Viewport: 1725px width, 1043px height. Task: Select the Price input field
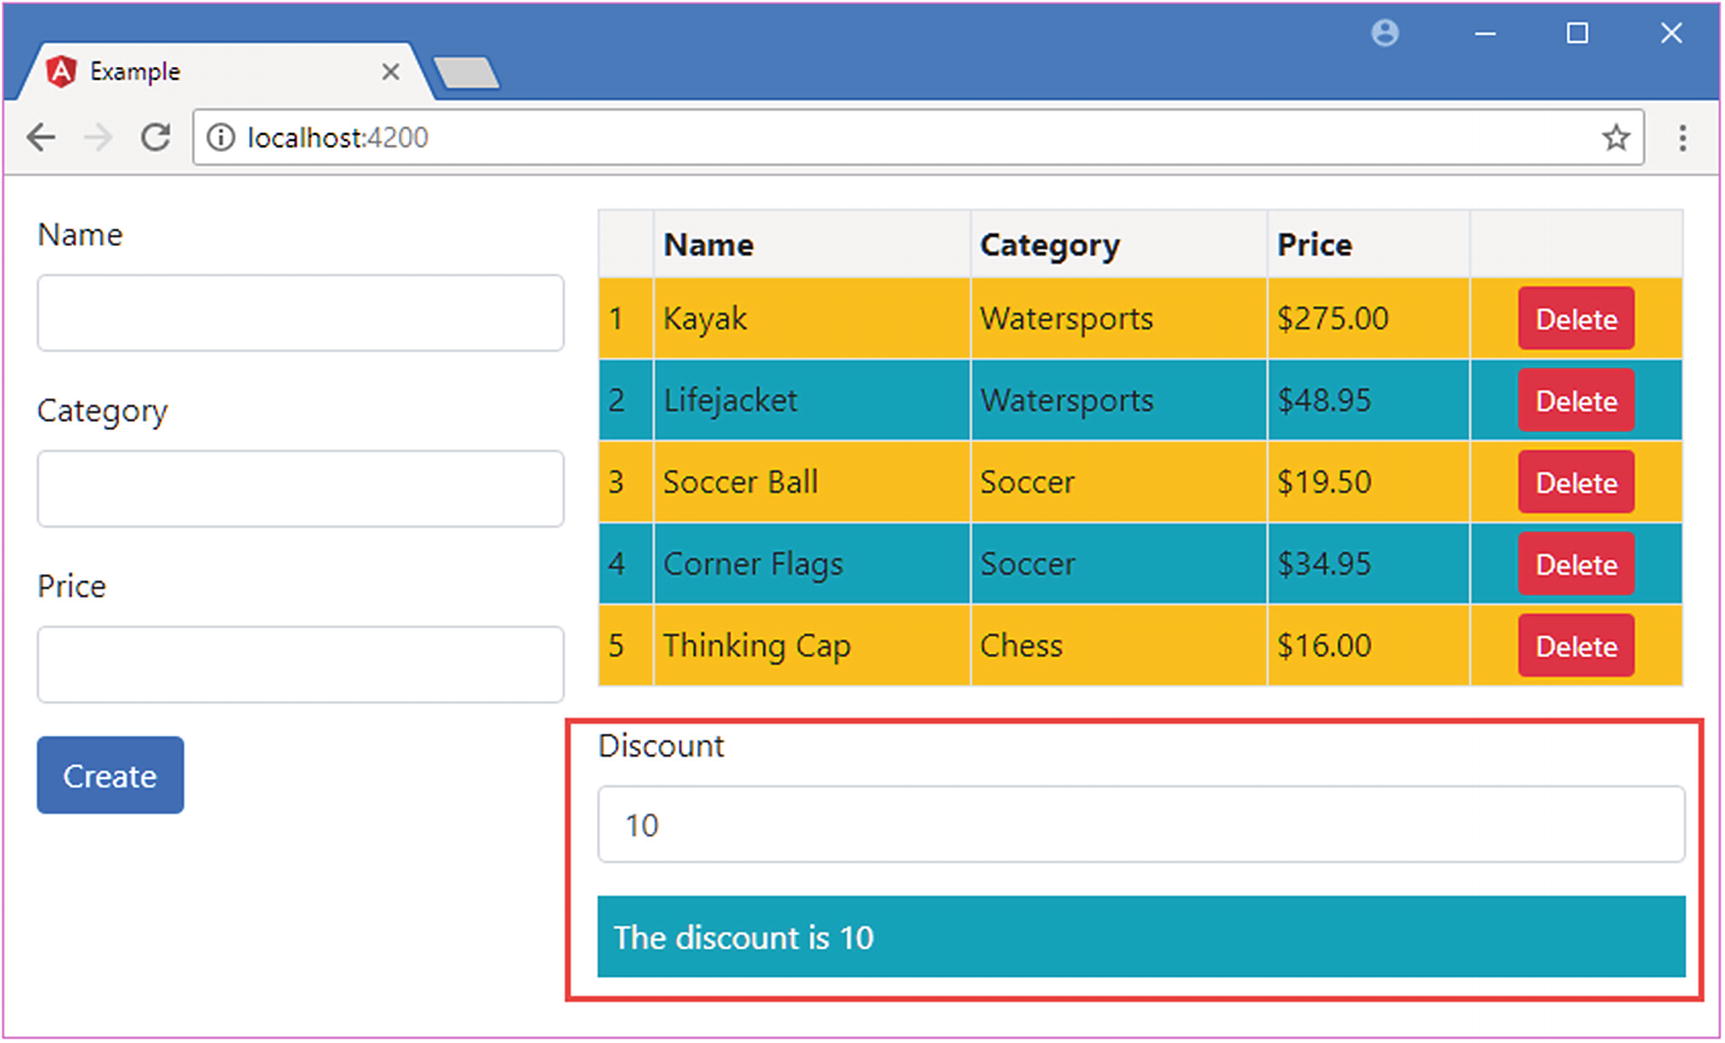[x=300, y=665]
